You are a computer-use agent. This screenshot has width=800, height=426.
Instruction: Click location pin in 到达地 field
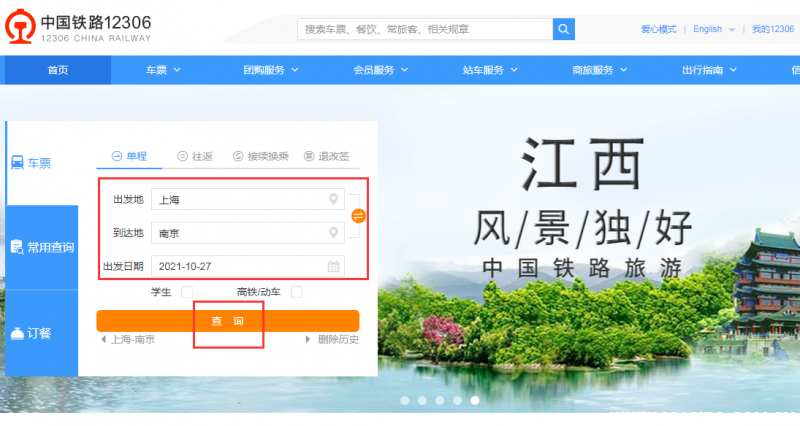(334, 233)
